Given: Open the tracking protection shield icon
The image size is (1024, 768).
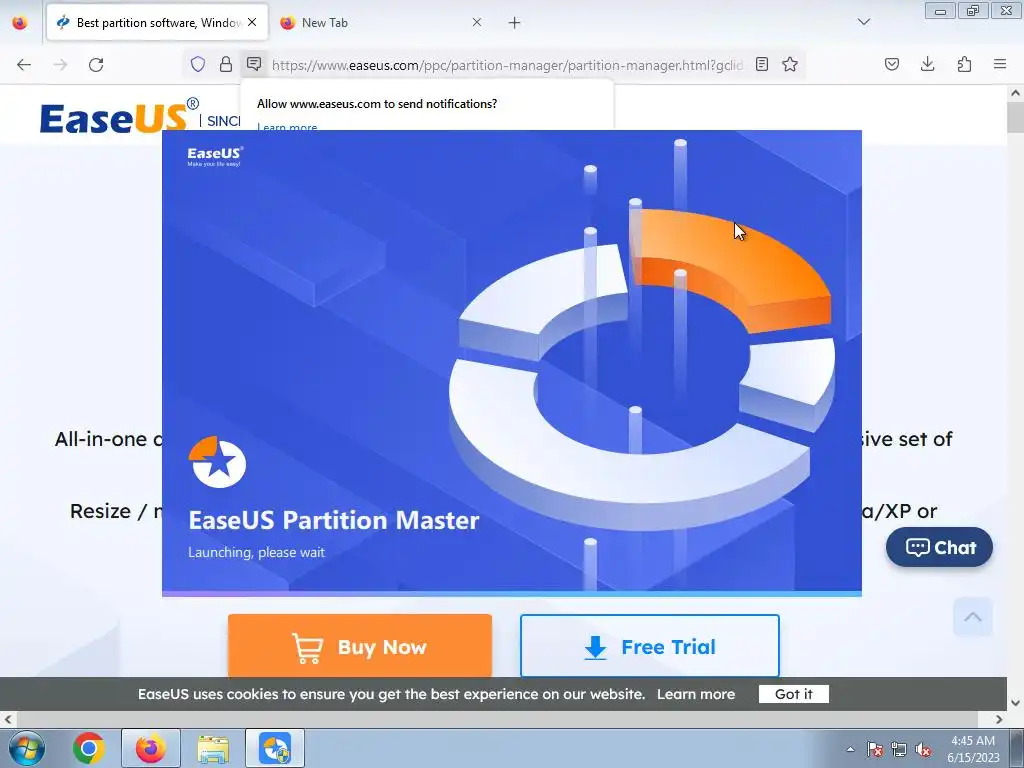Looking at the screenshot, I should pyautogui.click(x=198, y=64).
